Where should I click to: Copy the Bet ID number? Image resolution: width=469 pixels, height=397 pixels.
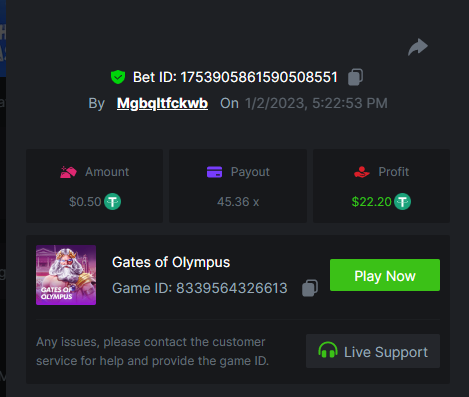355,77
